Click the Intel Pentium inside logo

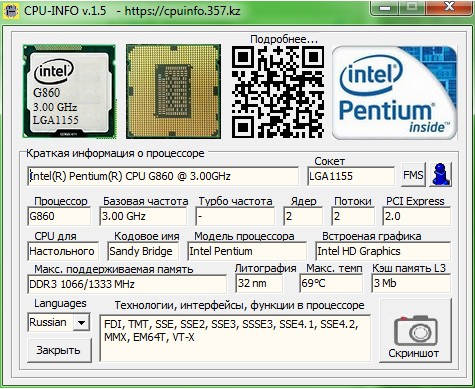click(394, 93)
